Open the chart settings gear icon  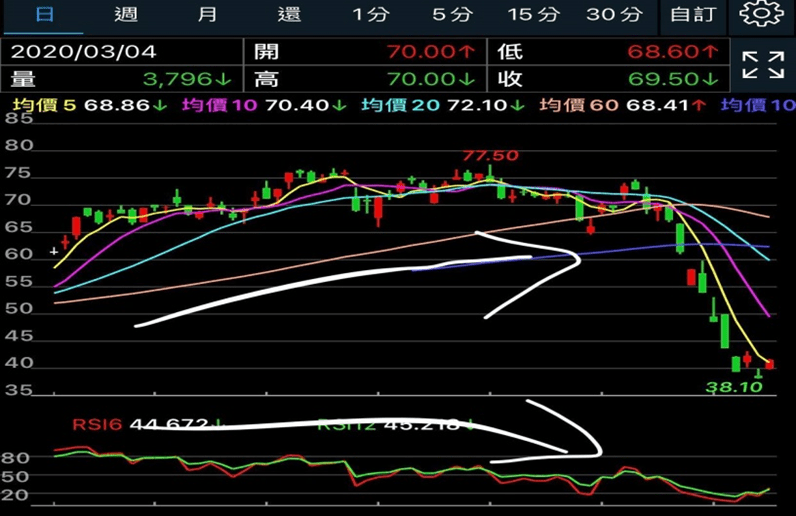tap(761, 14)
